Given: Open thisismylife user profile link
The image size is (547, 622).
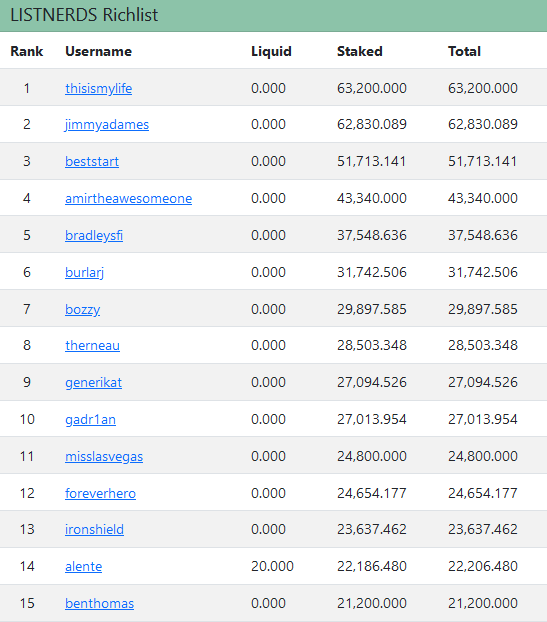Looking at the screenshot, I should point(98,88).
